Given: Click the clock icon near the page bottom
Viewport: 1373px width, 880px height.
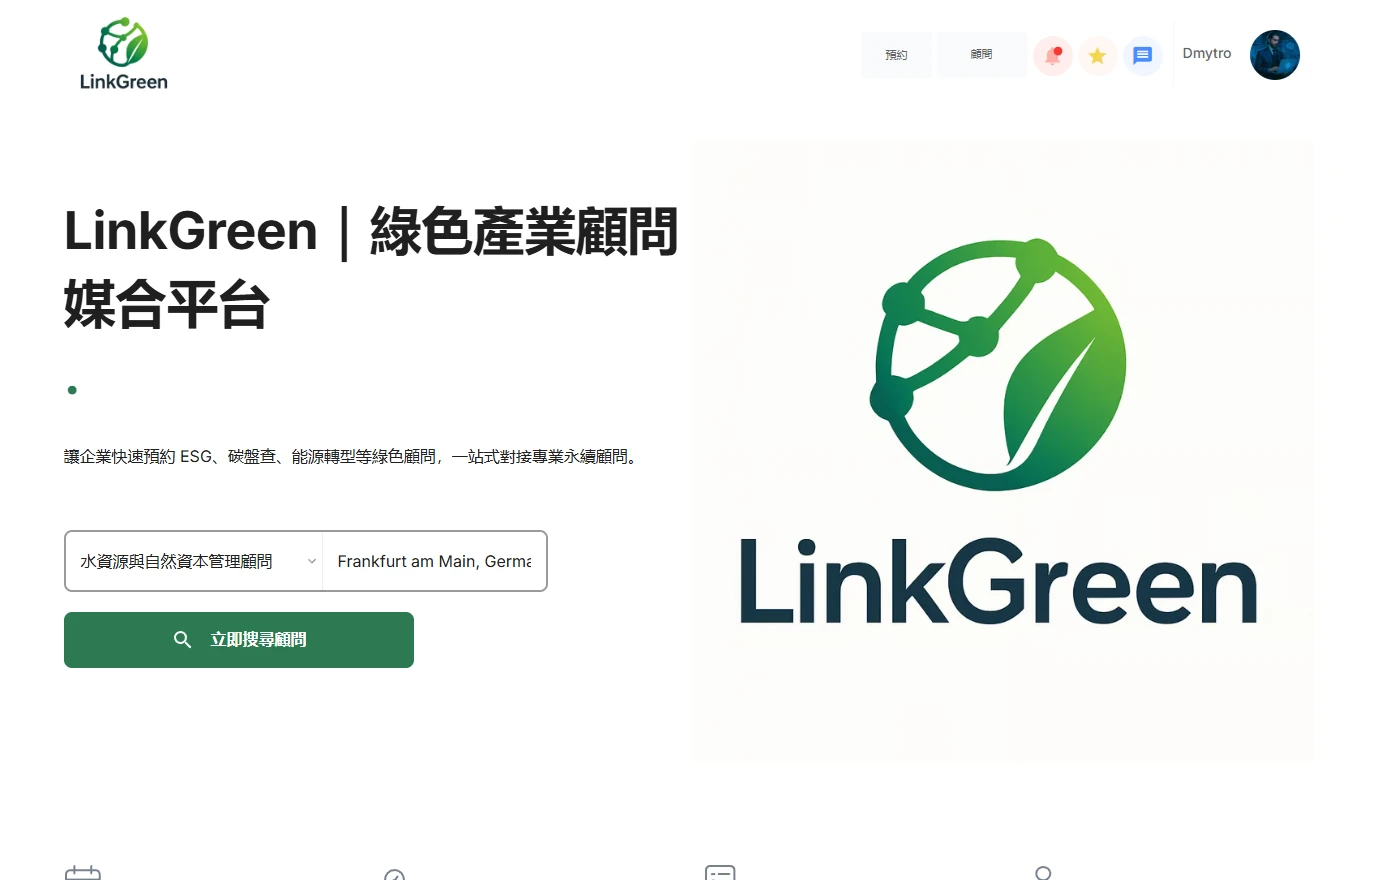Looking at the screenshot, I should pos(394,874).
